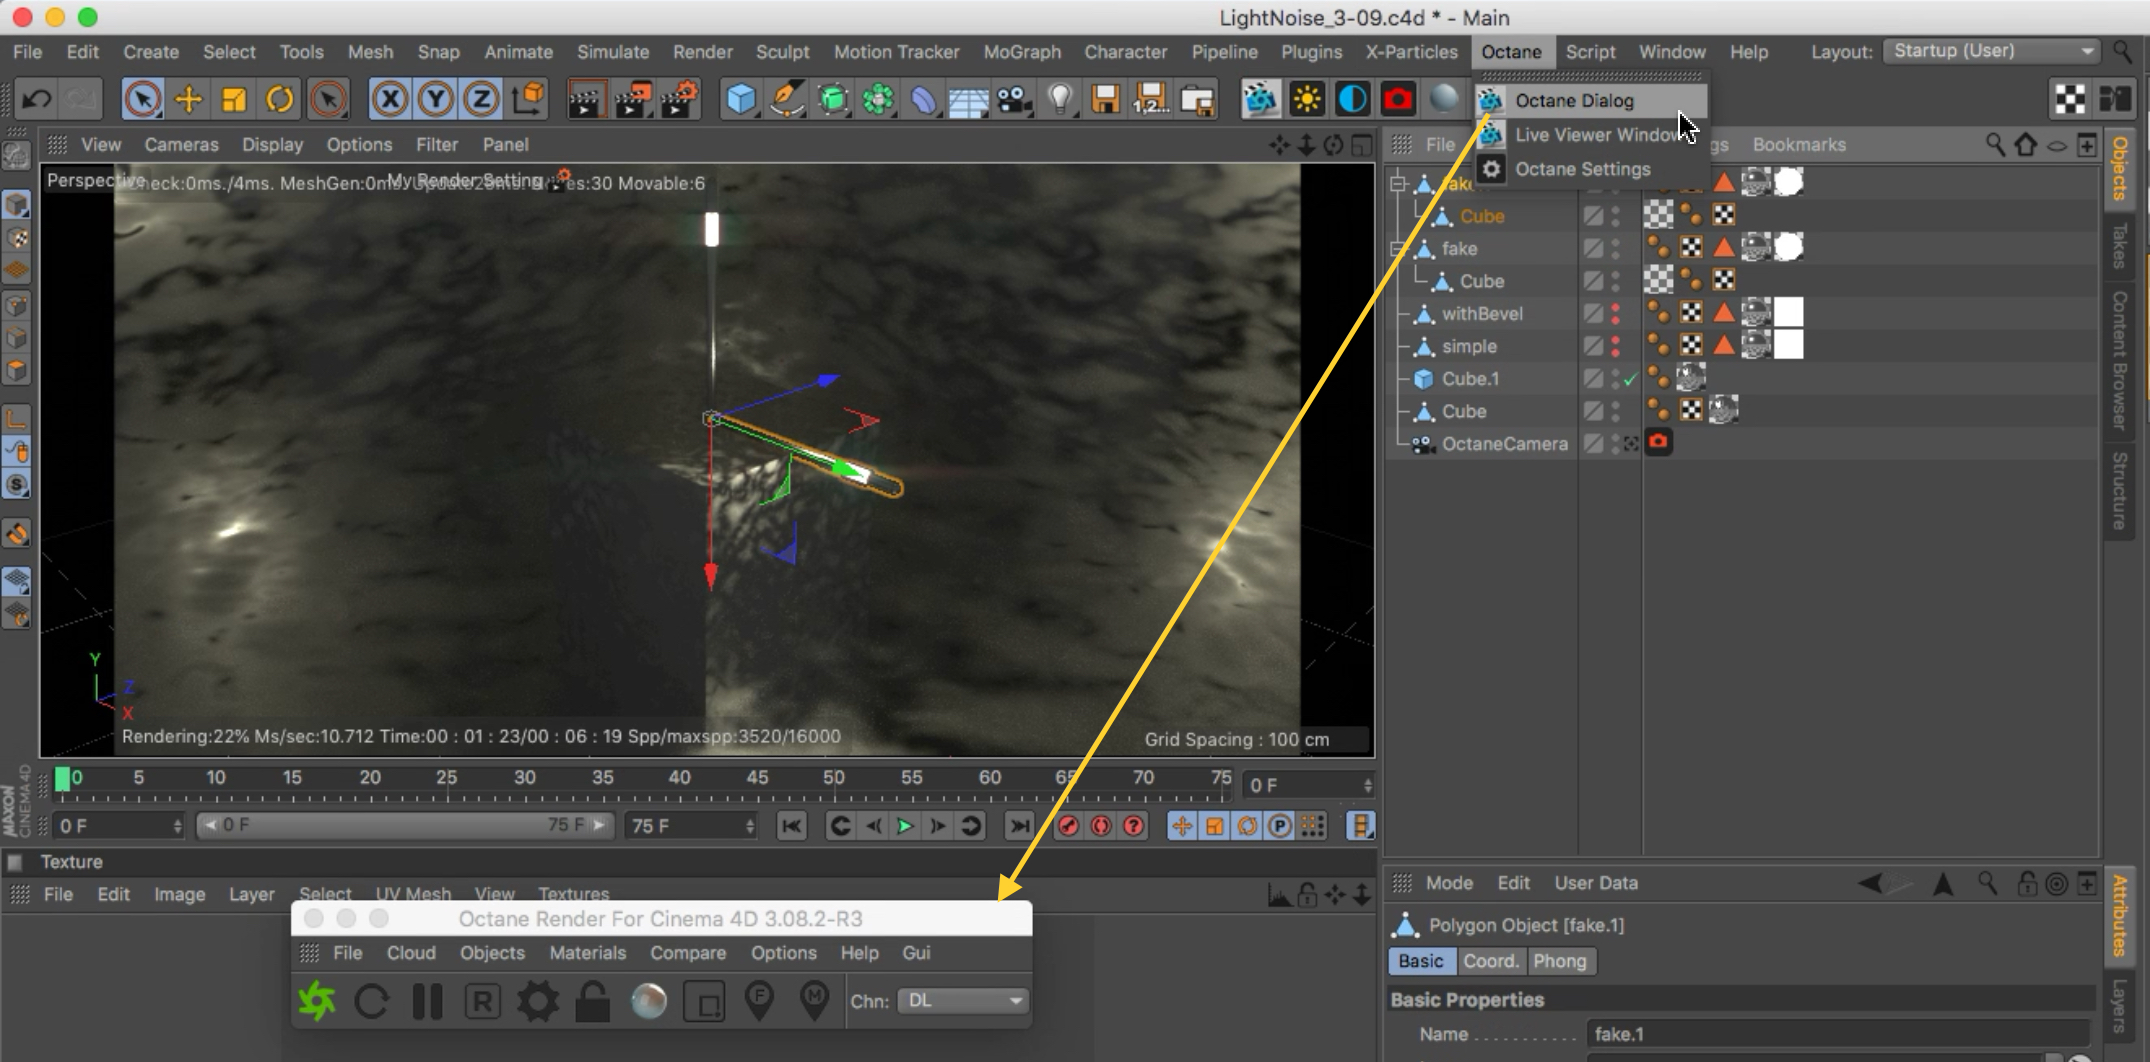Viewport: 2150px width, 1062px height.
Task: Jump to the start of the animation
Action: (791, 826)
